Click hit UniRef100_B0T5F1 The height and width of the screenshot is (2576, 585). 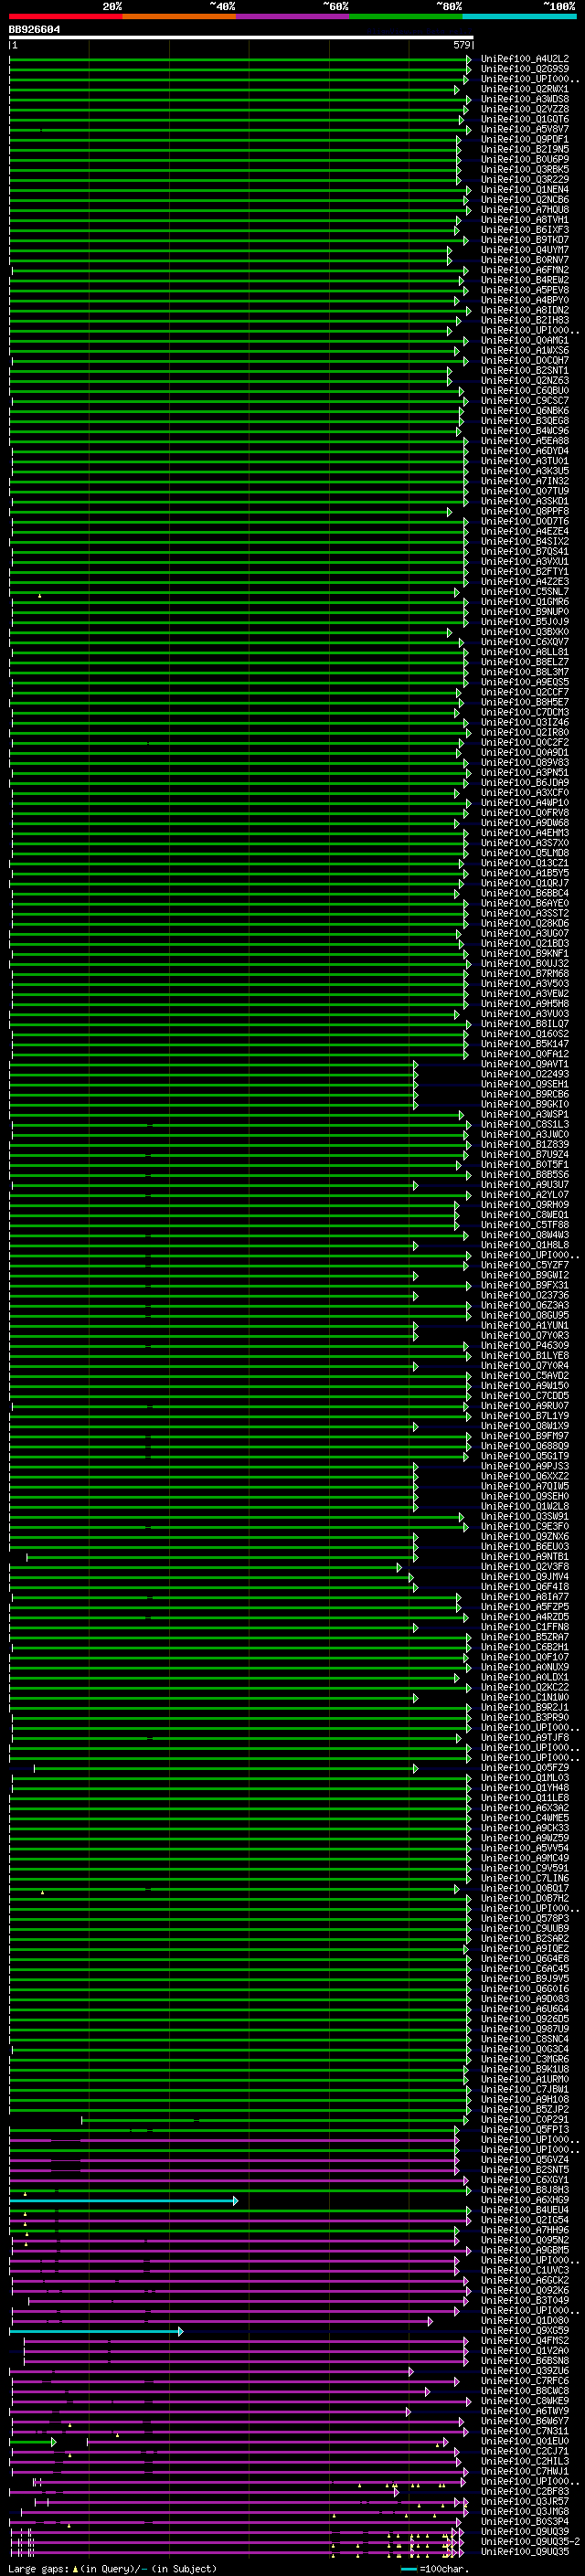[525, 1165]
